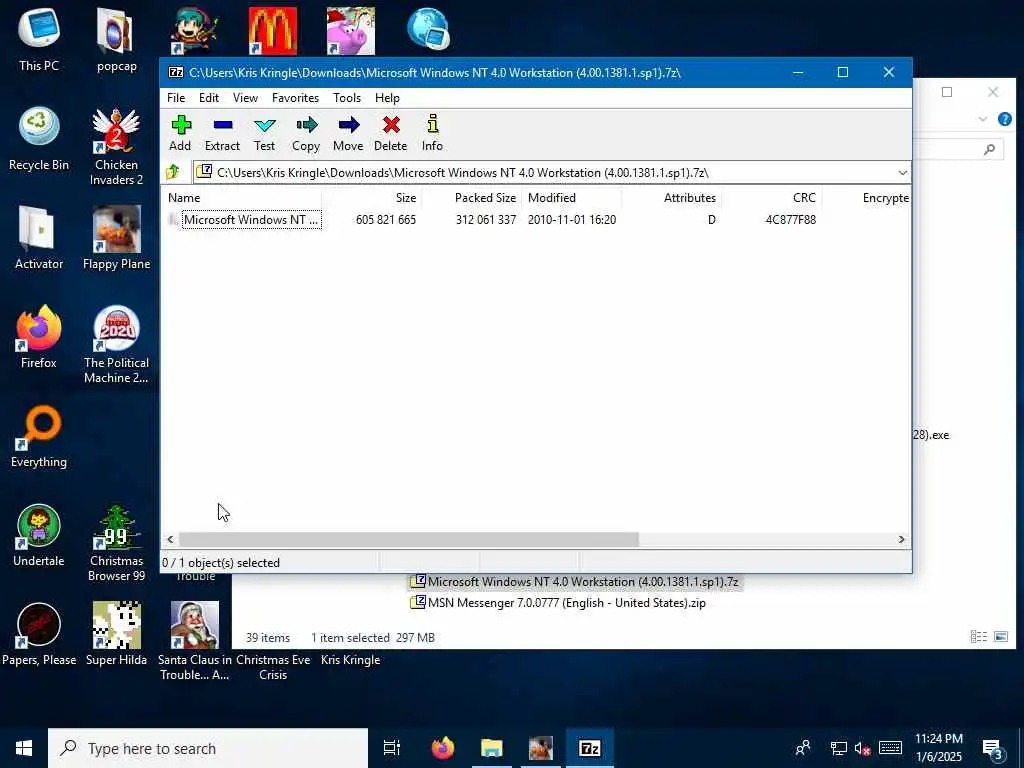The height and width of the screenshot is (768, 1024).
Task: Select MSN Messenger 7.0.0777 zip in Explorer
Action: pyautogui.click(x=558, y=603)
